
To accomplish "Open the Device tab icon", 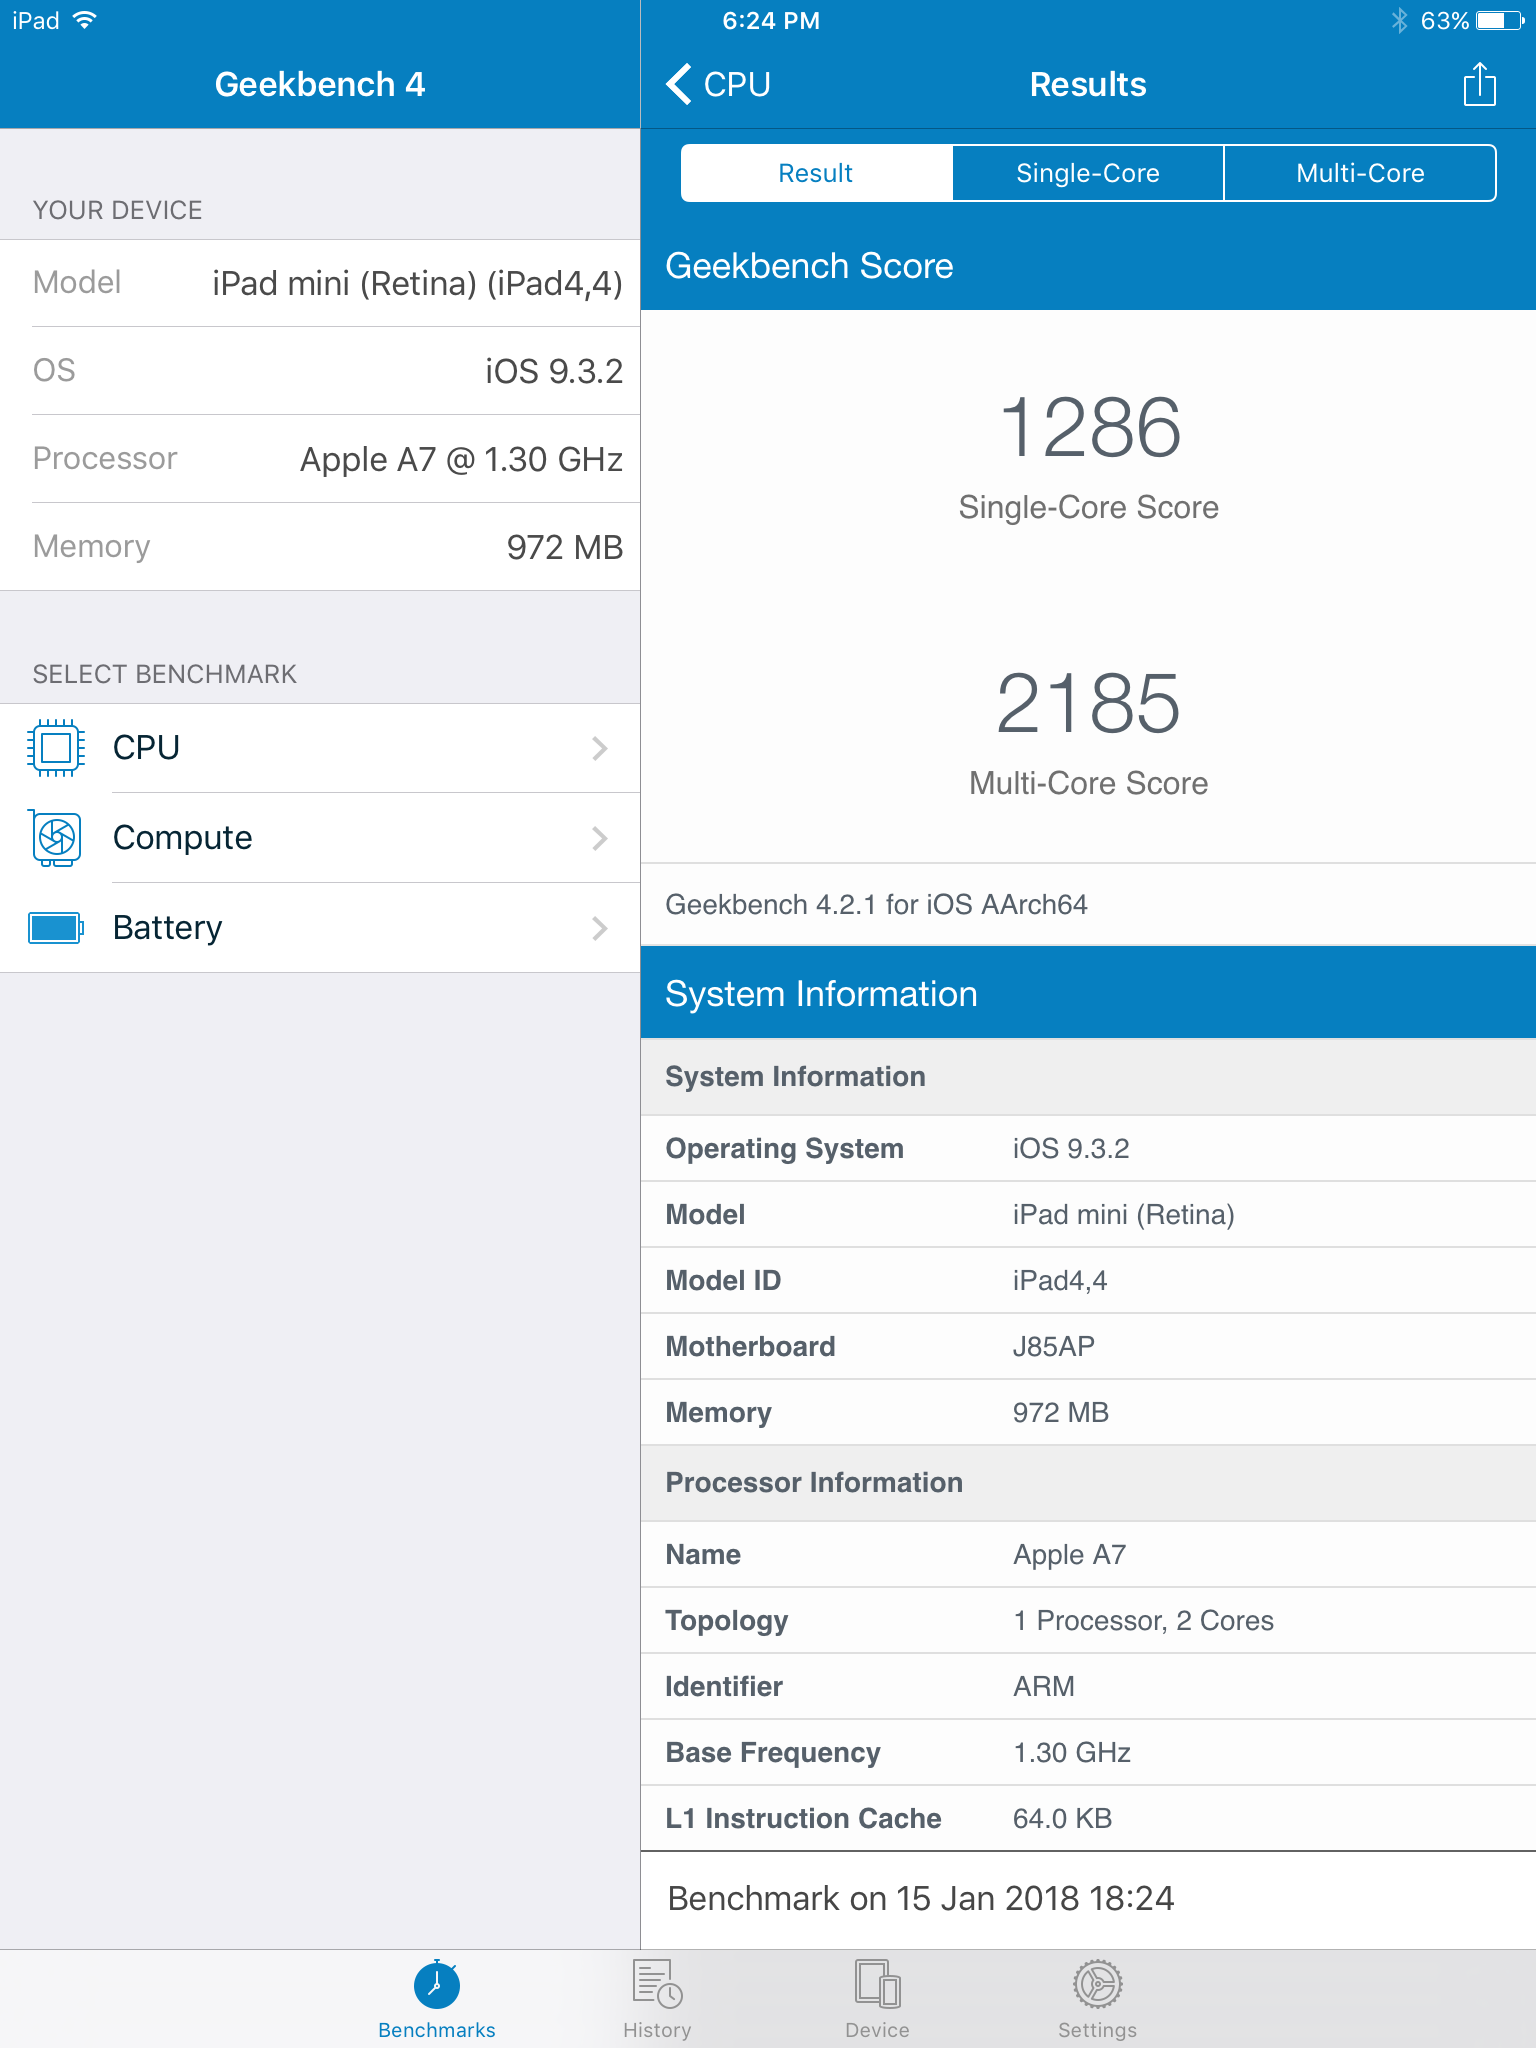I will [x=877, y=1984].
